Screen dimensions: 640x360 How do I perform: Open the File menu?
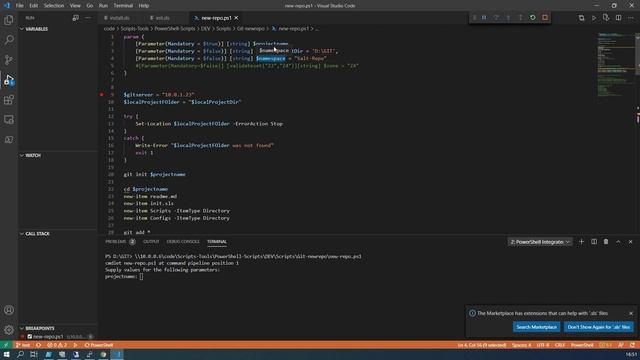[x=19, y=6]
